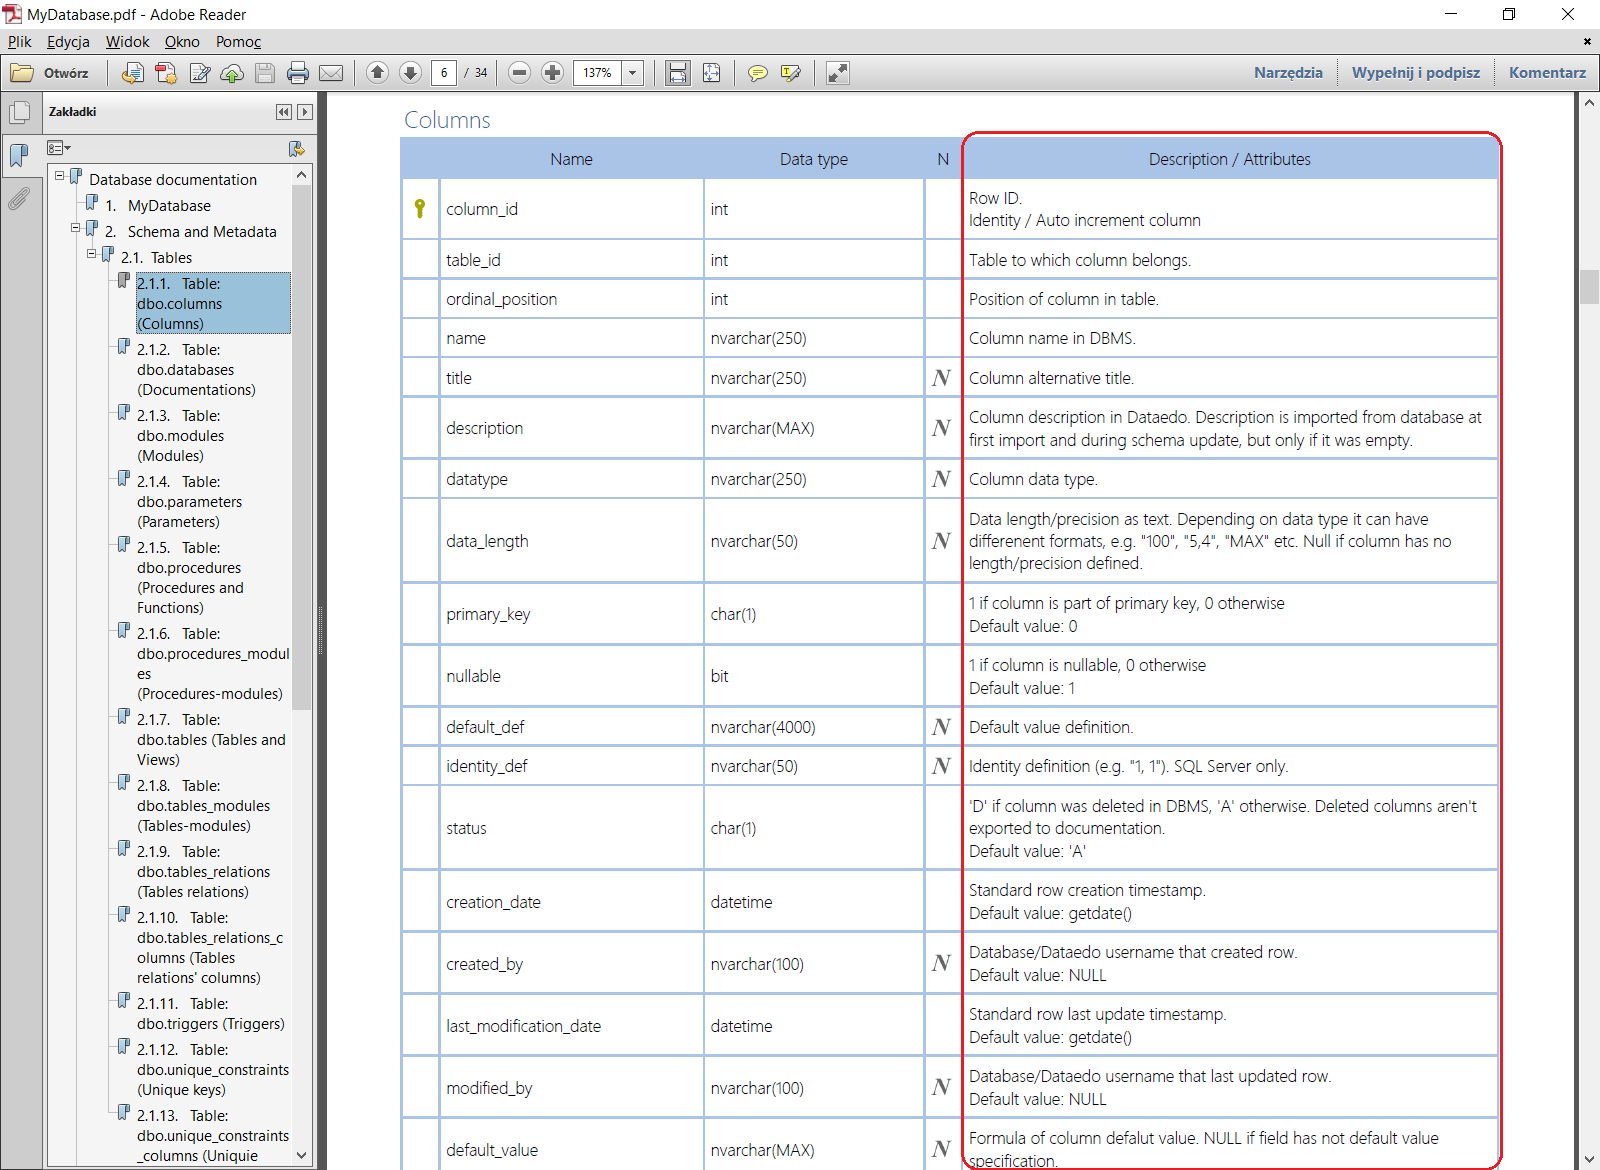Go to previous page with up arrow

(377, 73)
